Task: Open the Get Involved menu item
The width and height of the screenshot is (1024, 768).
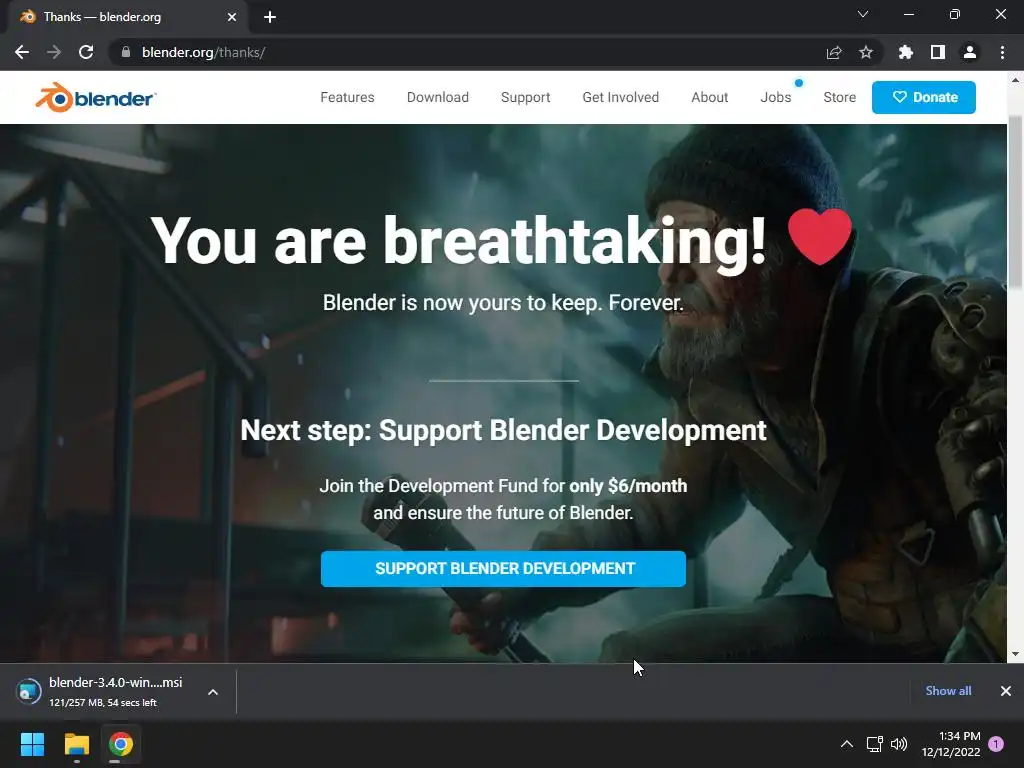Action: 620,97
